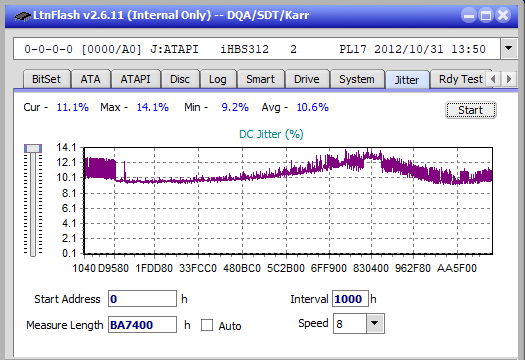Click the Avg value 10.6%
The width and height of the screenshot is (525, 360).
point(312,107)
